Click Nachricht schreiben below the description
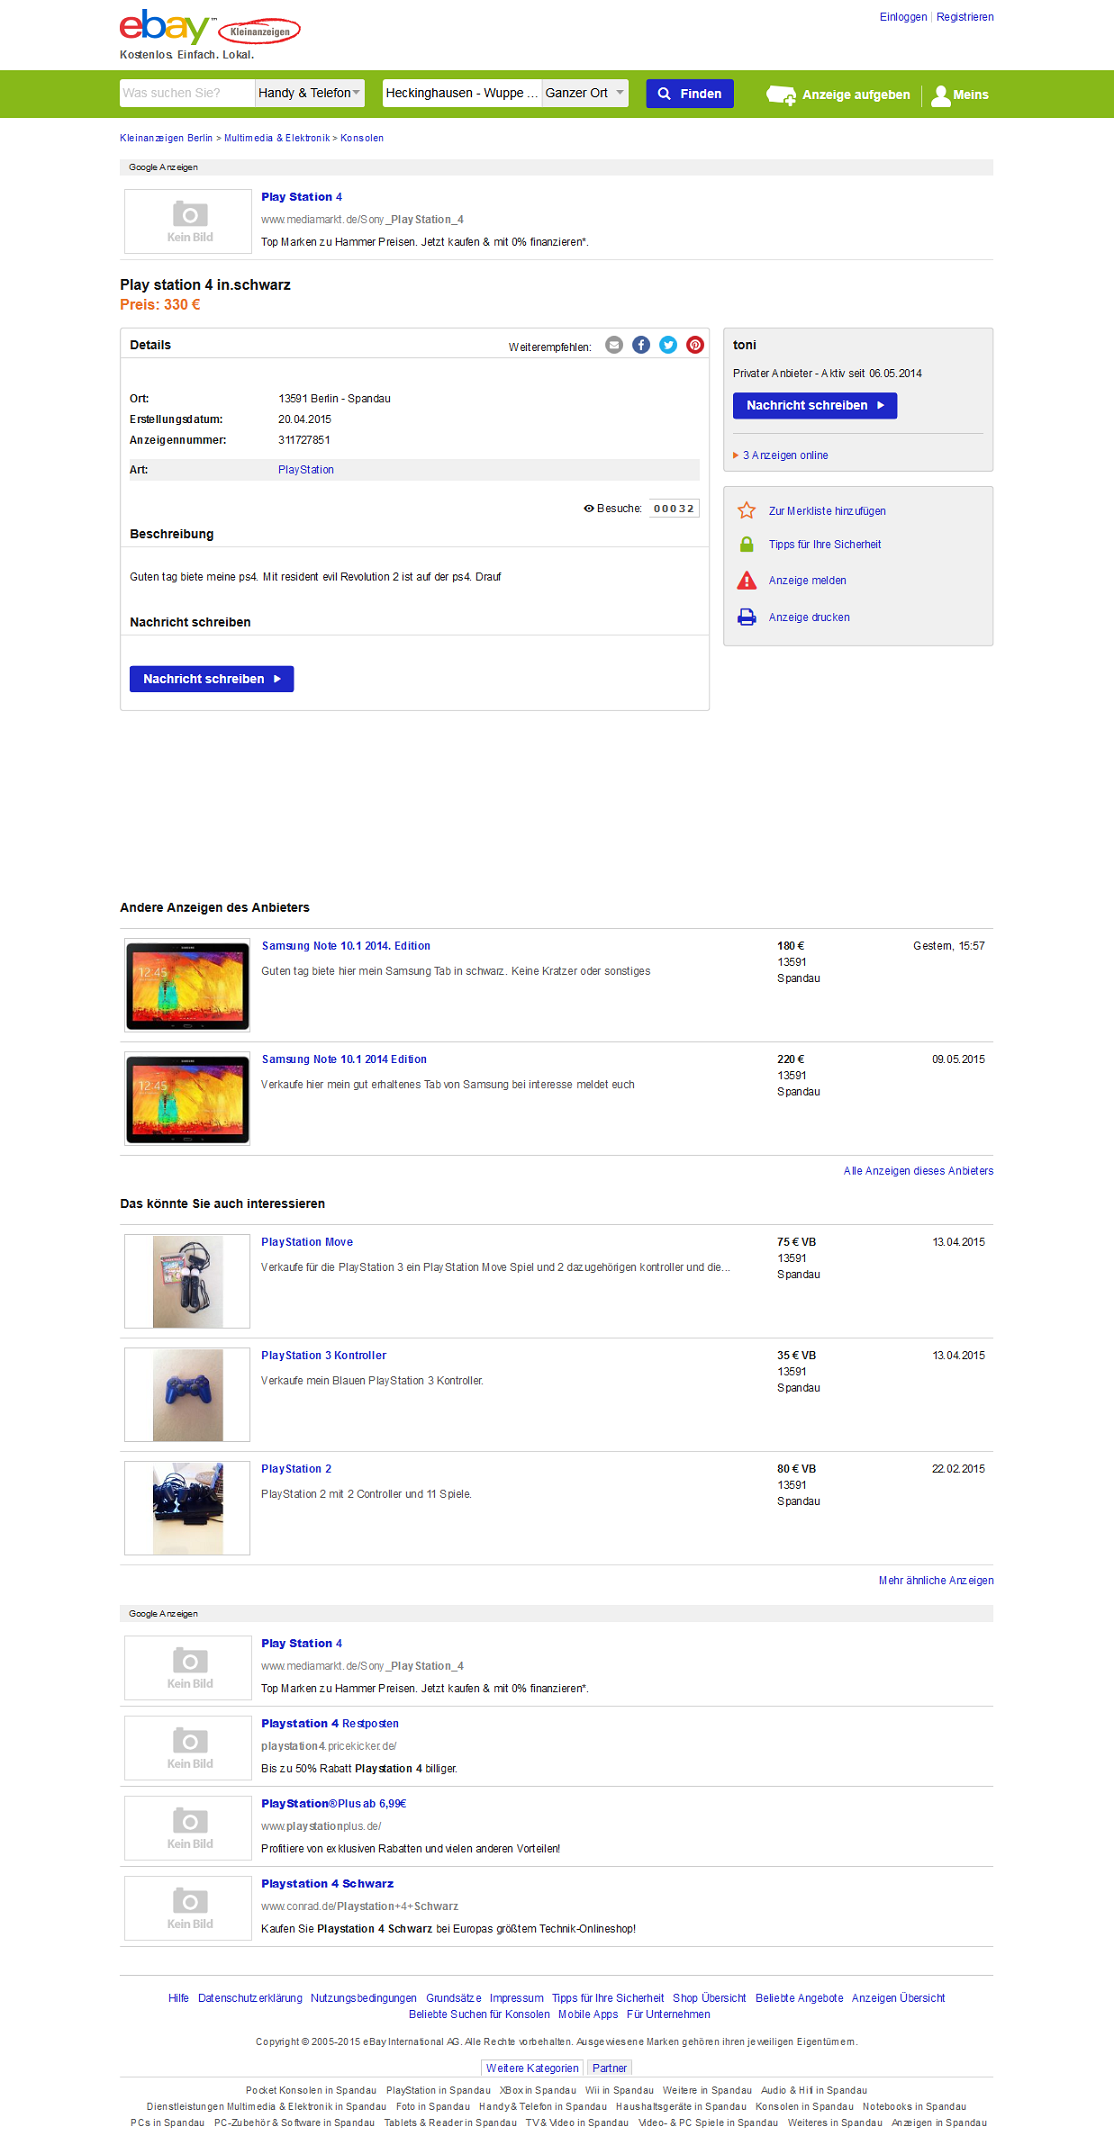This screenshot has width=1114, height=2145. (x=212, y=679)
